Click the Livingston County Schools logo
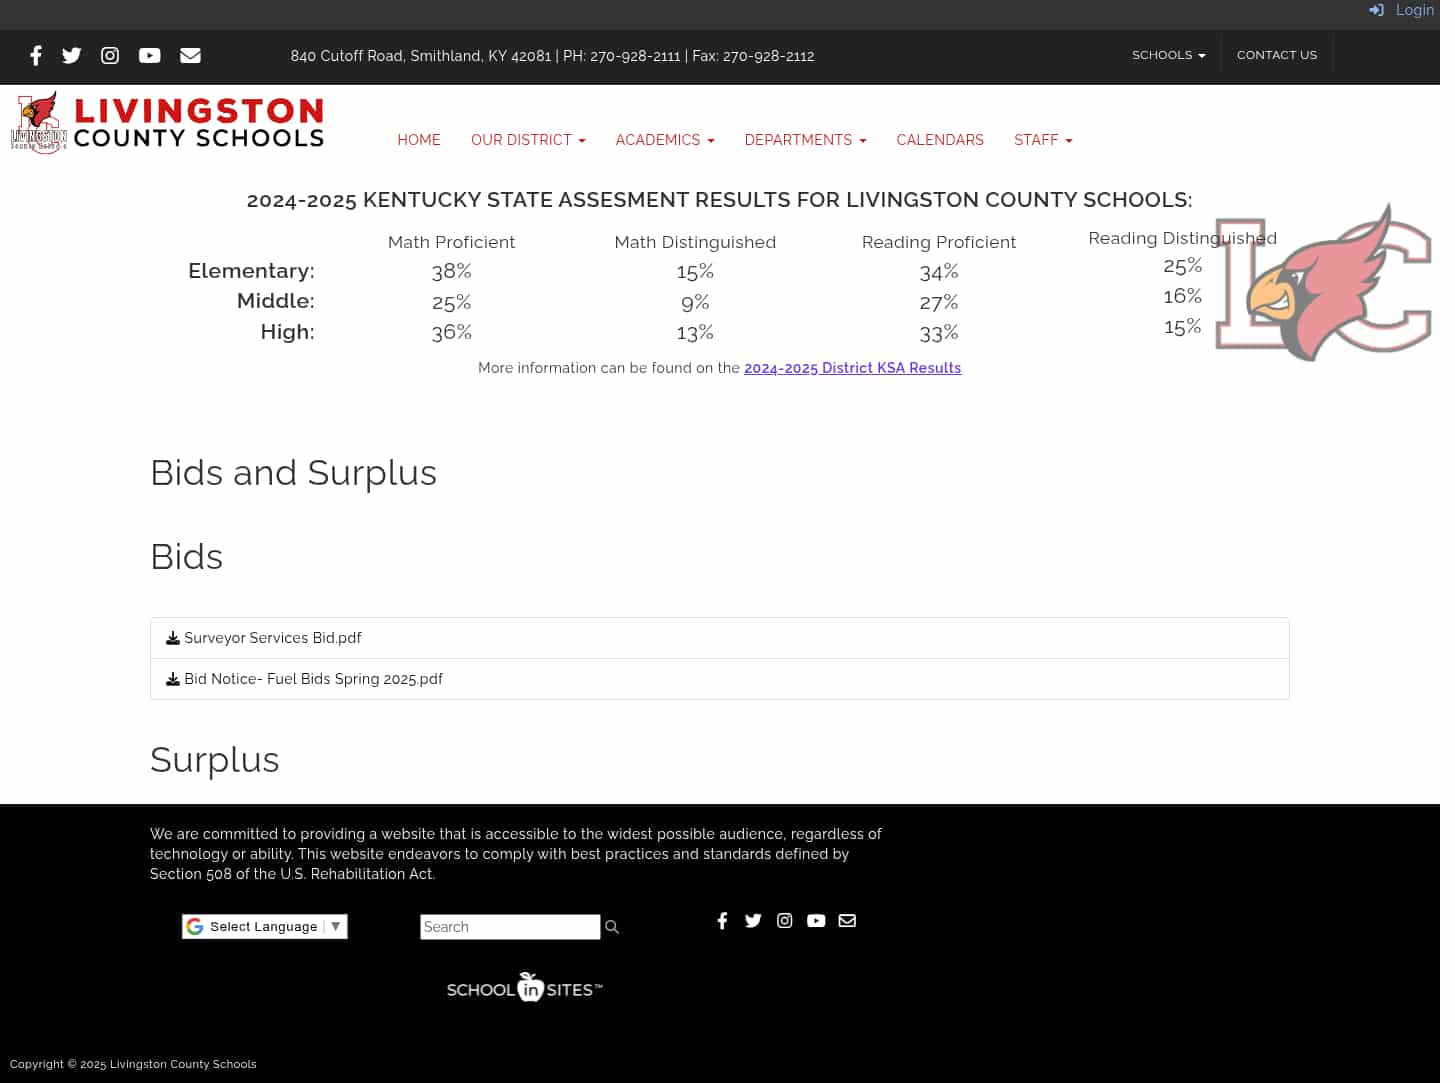This screenshot has width=1455, height=1083. point(167,121)
